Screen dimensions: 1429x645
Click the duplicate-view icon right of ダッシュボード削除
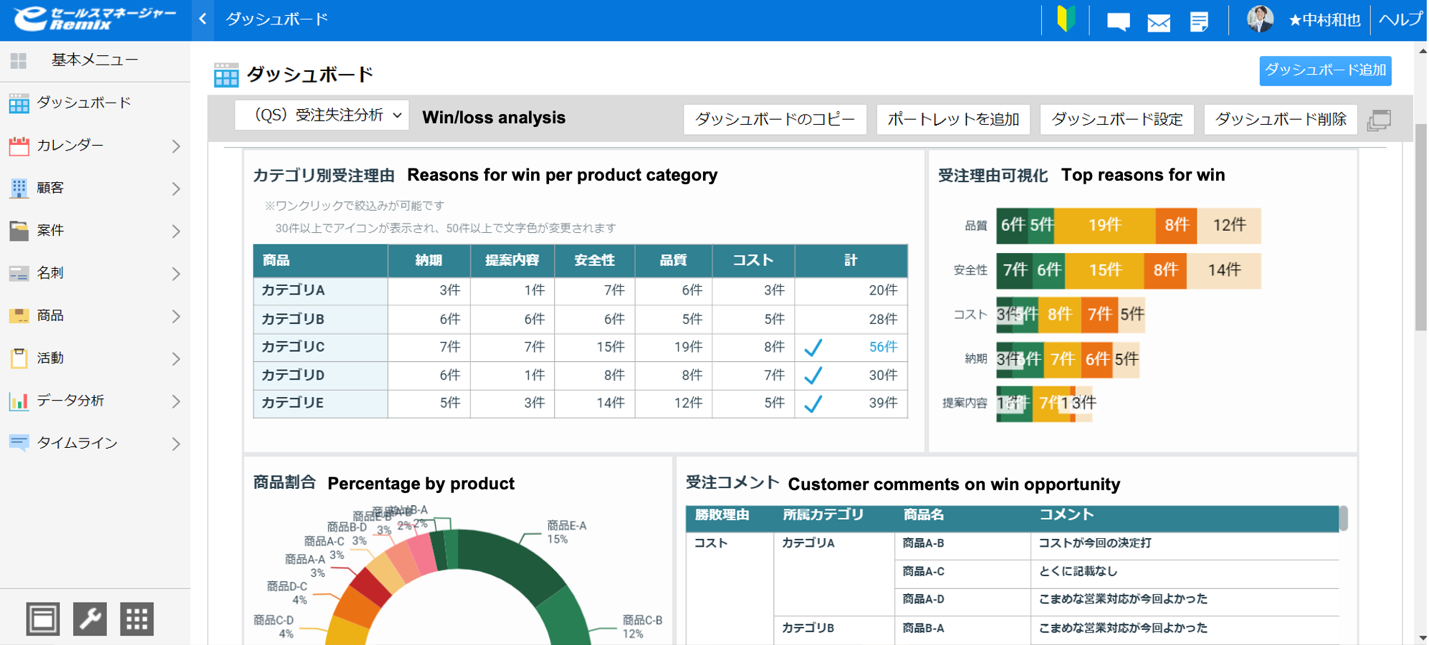[x=1380, y=118]
